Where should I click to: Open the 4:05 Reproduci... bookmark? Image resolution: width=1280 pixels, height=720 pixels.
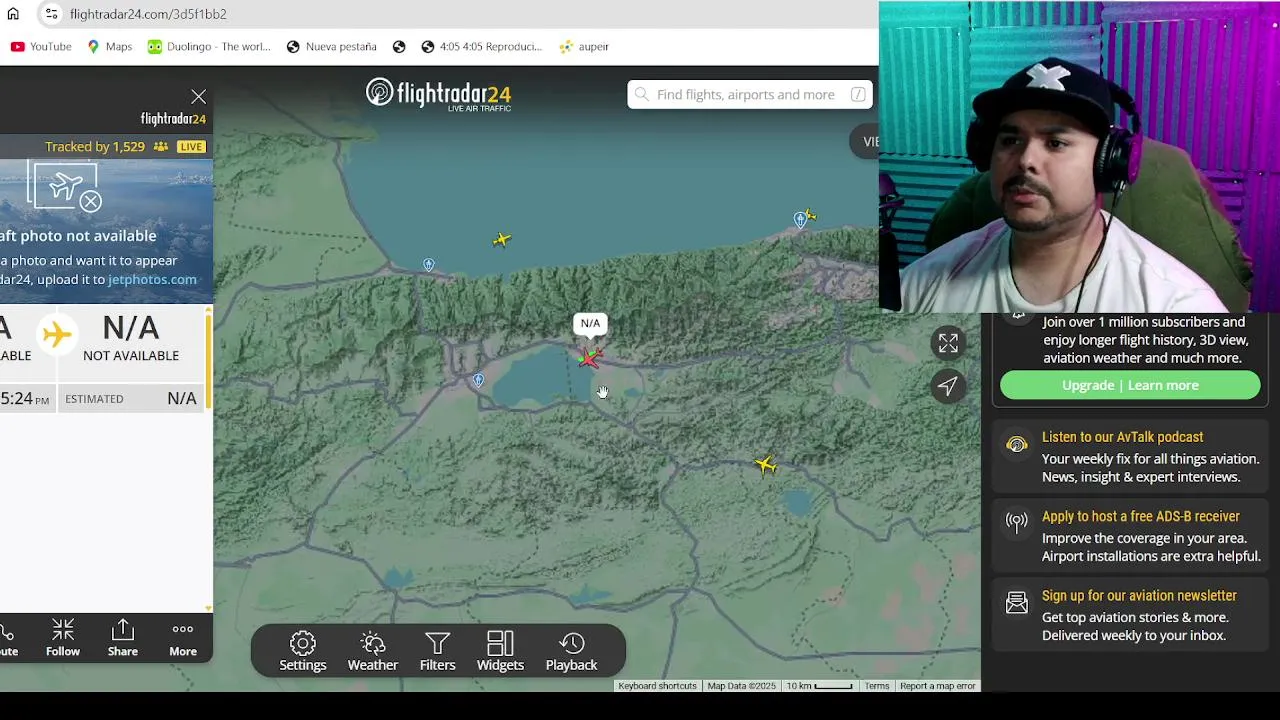pos(481,46)
